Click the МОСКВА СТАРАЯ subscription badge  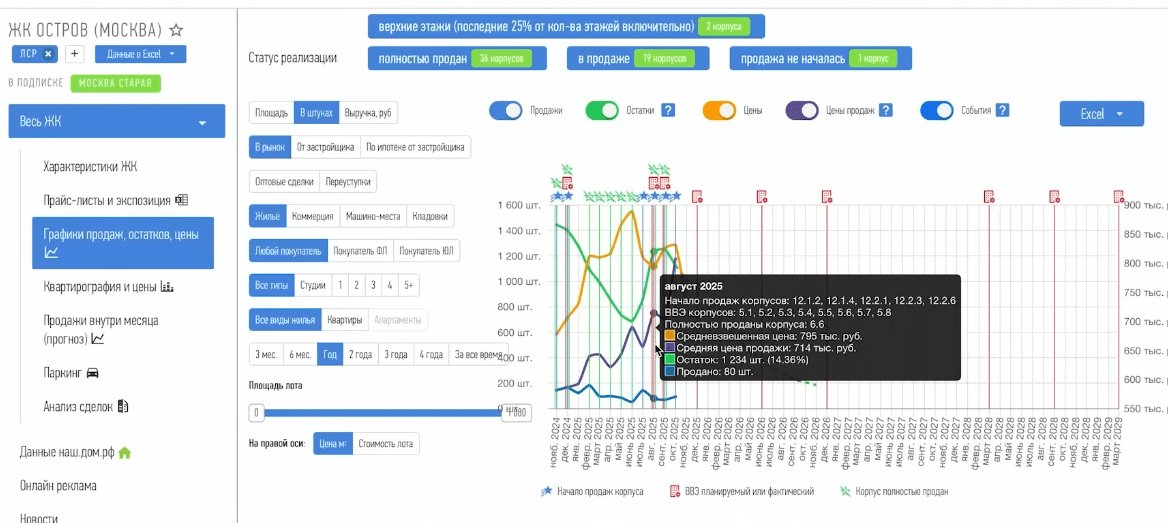click(x=116, y=83)
